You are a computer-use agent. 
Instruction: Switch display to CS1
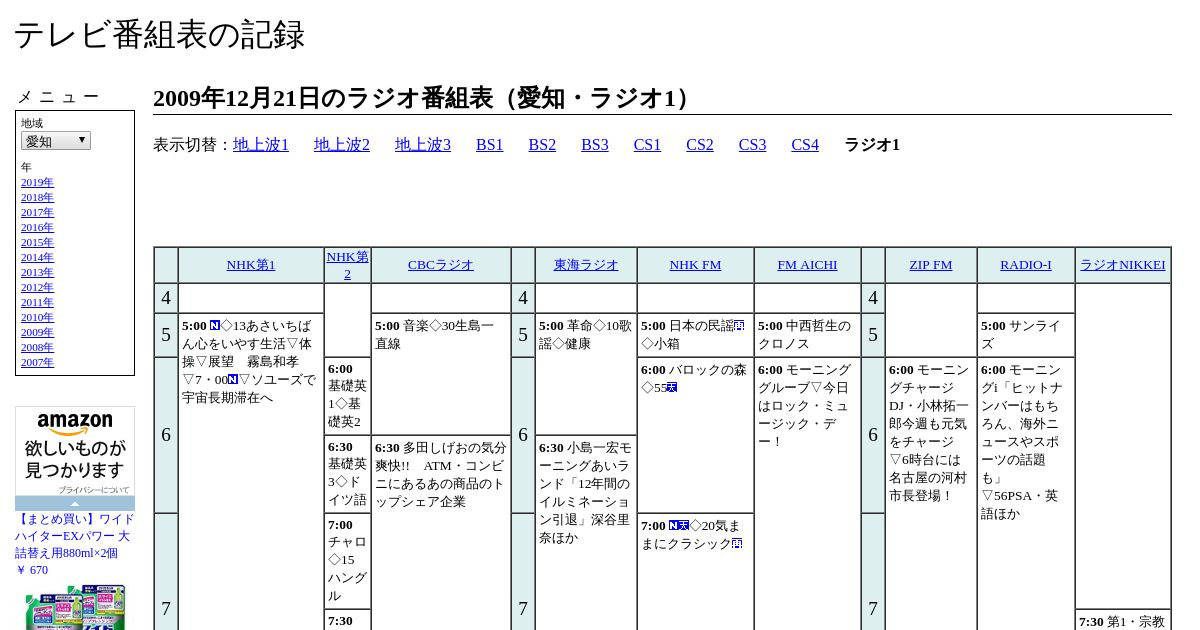click(x=647, y=145)
